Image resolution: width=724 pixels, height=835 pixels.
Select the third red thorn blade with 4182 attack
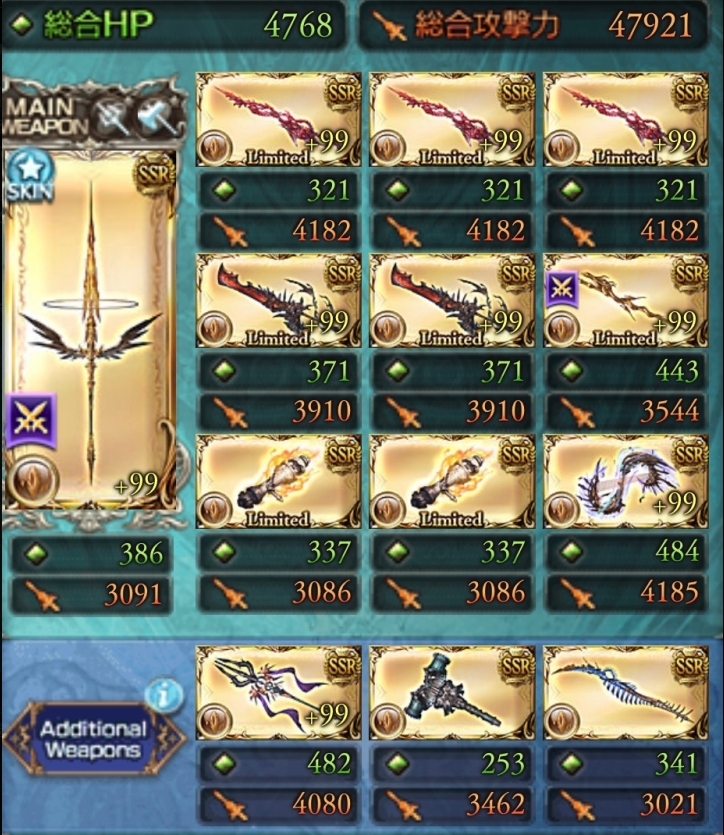coord(626,119)
